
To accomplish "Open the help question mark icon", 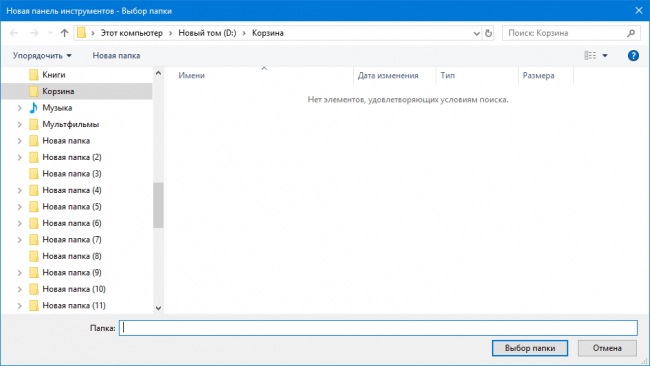I will tap(633, 56).
